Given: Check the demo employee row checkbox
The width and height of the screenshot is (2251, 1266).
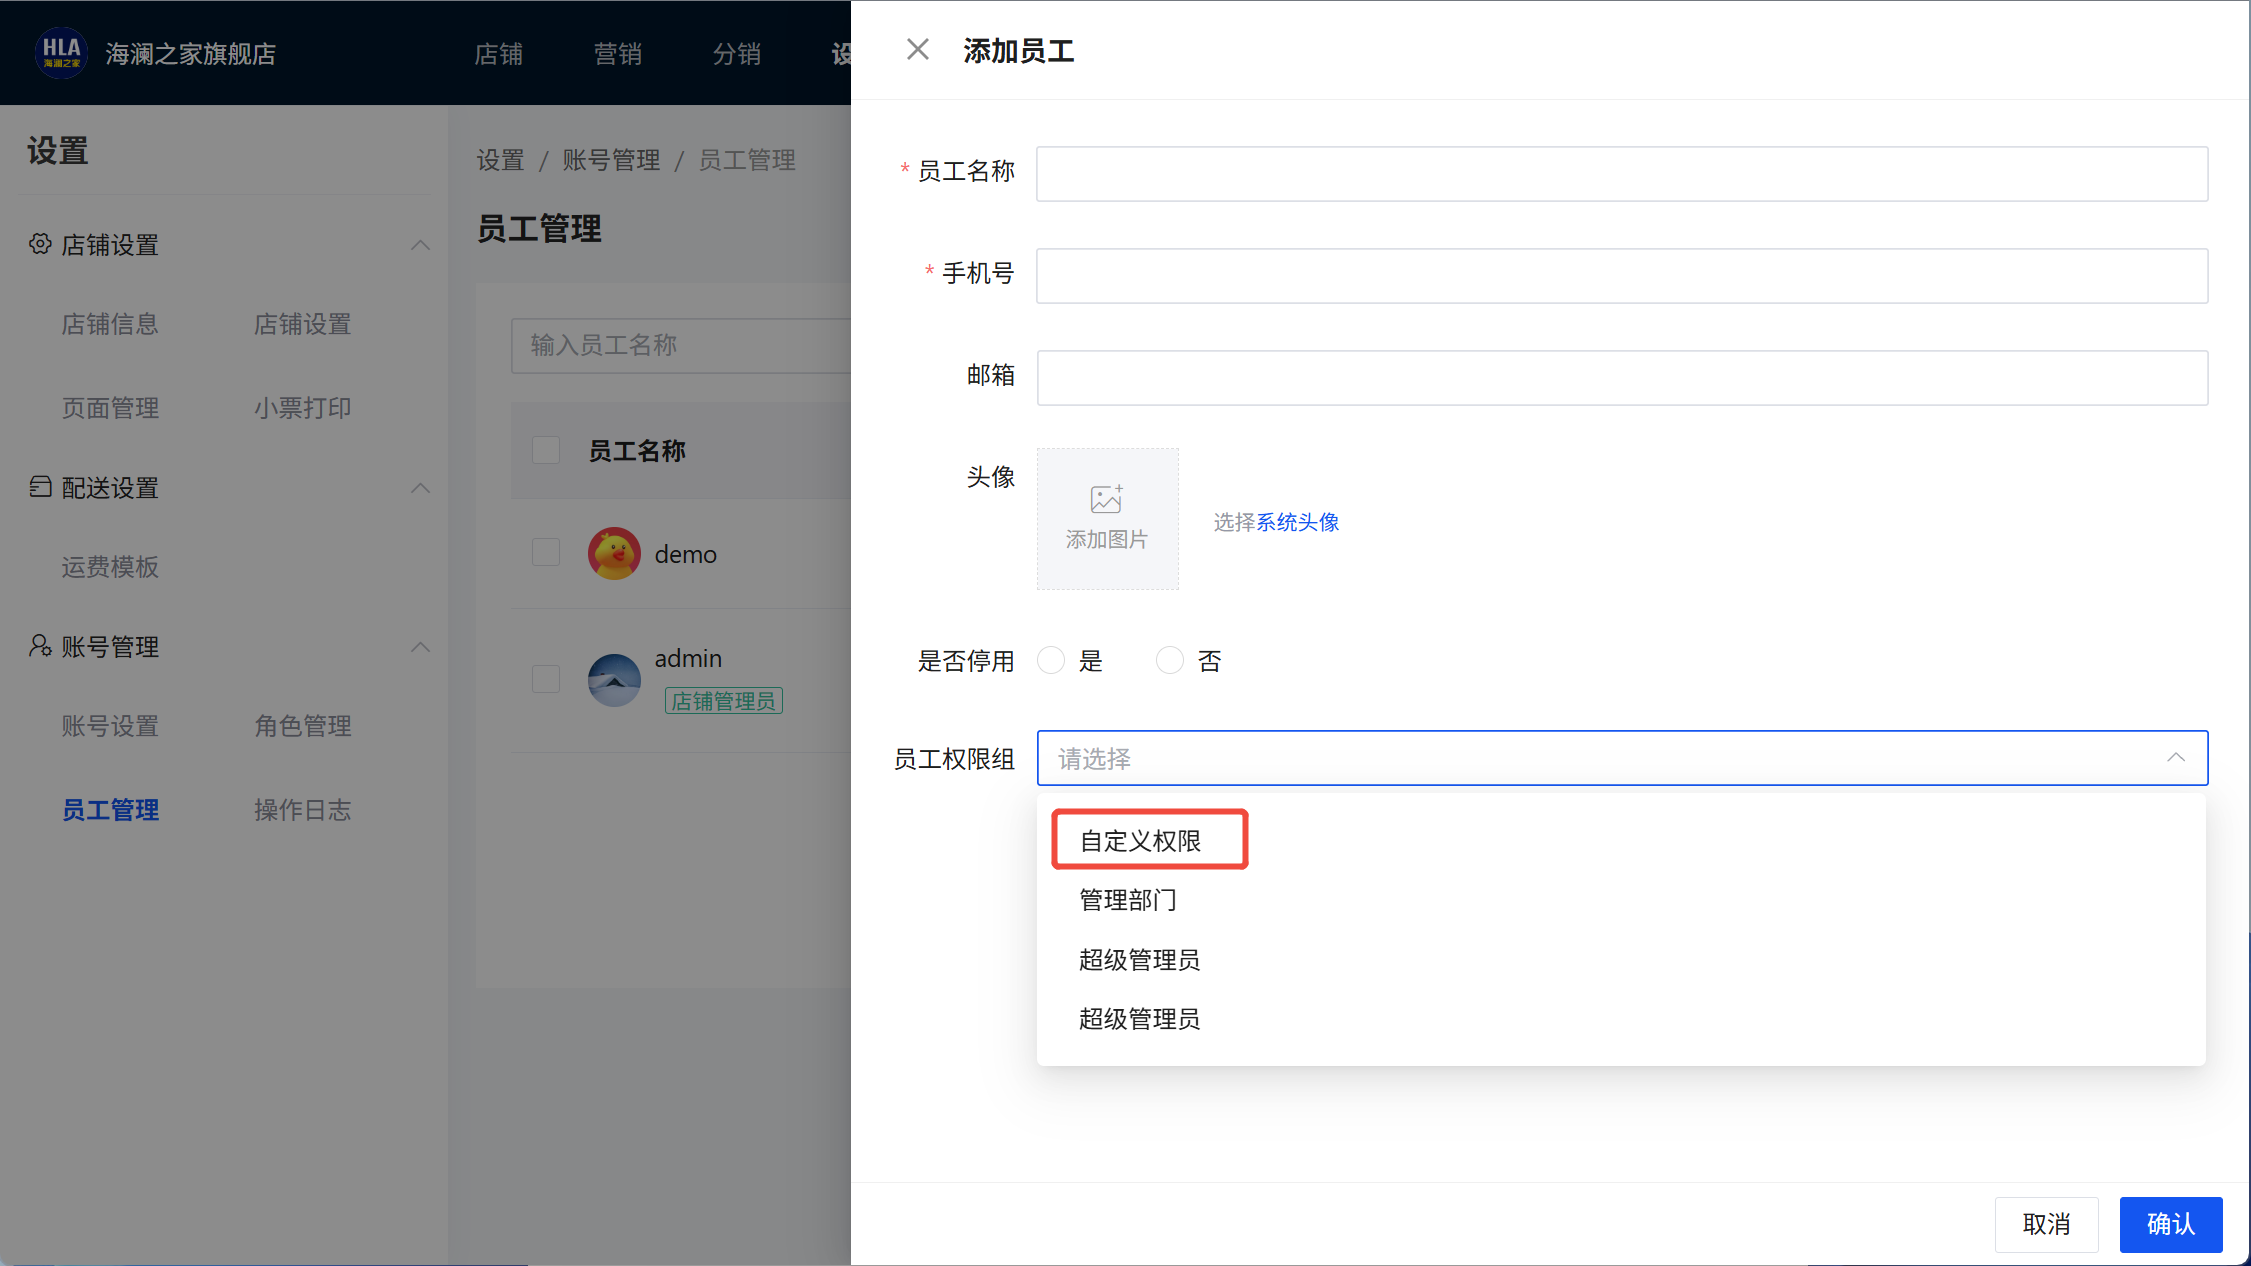Looking at the screenshot, I should click(x=546, y=552).
